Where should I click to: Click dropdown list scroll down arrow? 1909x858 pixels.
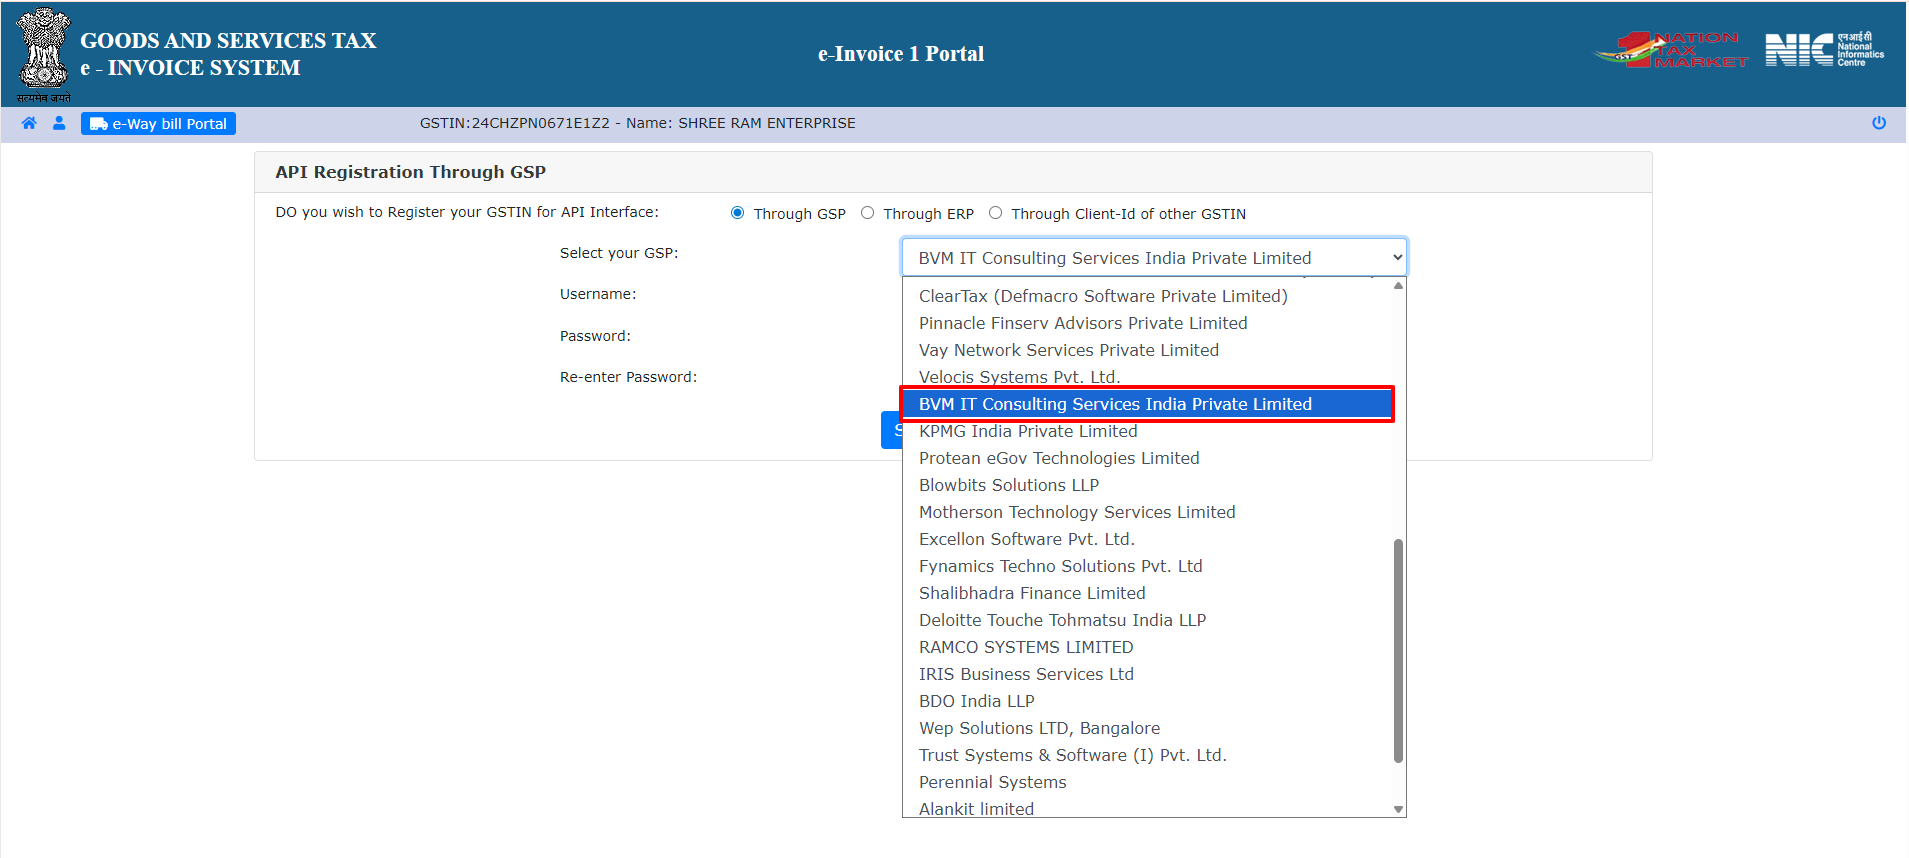click(x=1398, y=809)
